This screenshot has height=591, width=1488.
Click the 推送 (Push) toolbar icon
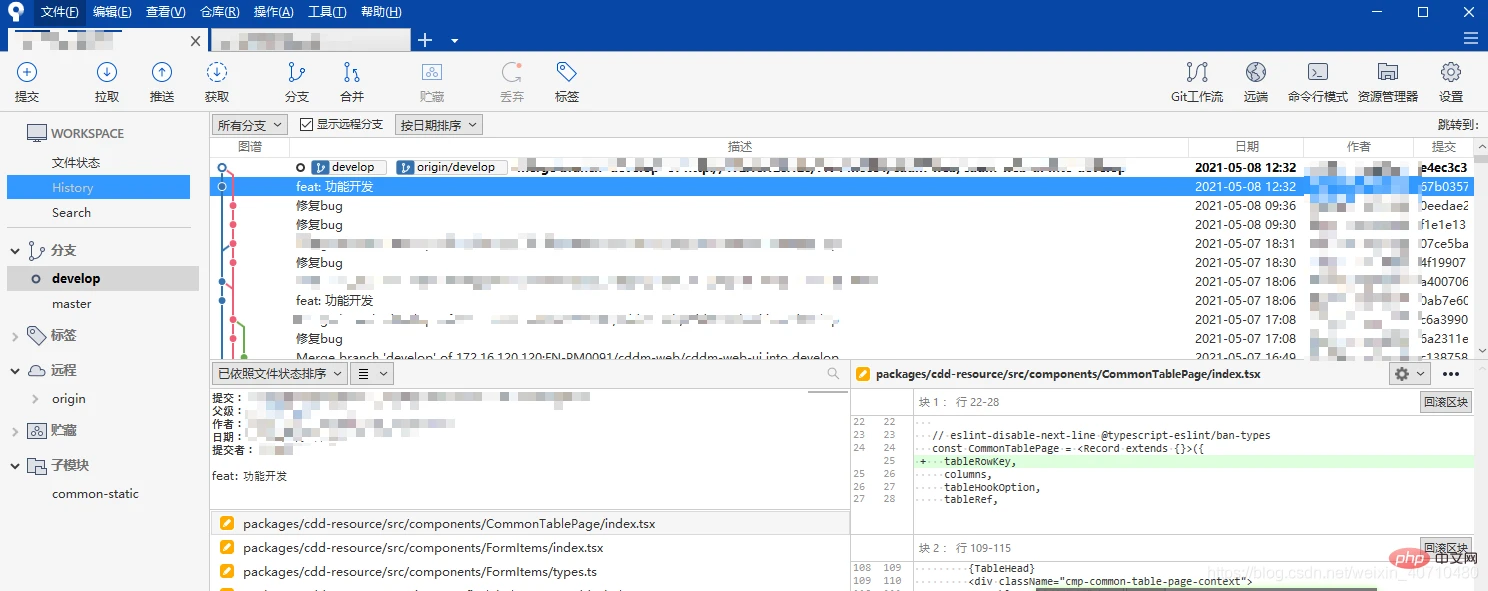(161, 73)
